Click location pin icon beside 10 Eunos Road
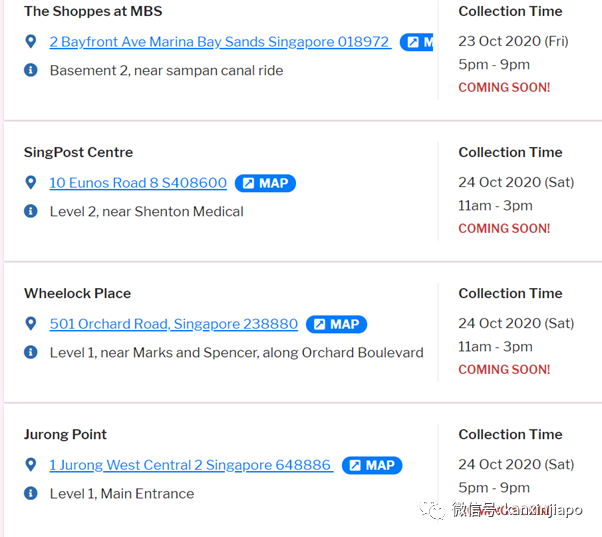This screenshot has width=602, height=537. pos(31,183)
